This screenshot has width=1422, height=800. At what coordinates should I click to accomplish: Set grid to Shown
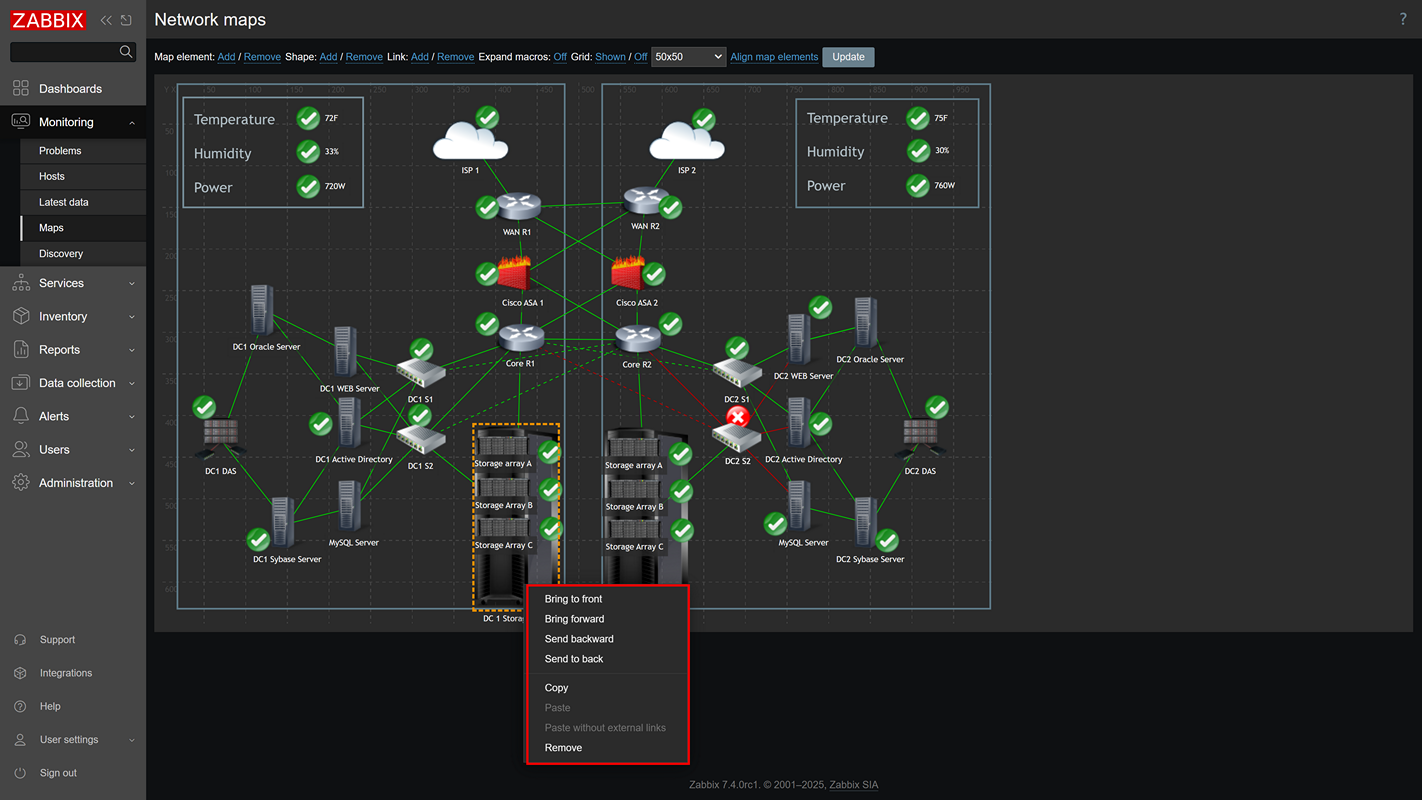coord(610,57)
